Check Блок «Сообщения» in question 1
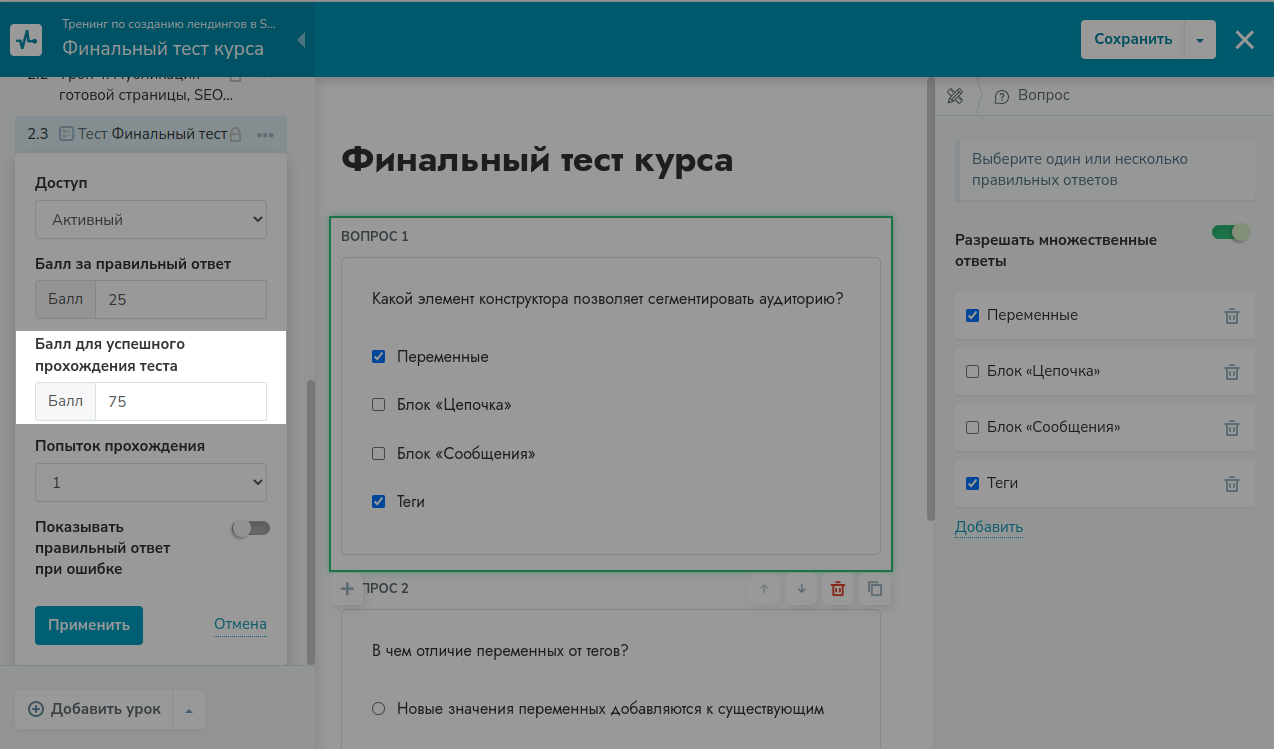Screen dimensions: 1274x749 tap(378, 453)
